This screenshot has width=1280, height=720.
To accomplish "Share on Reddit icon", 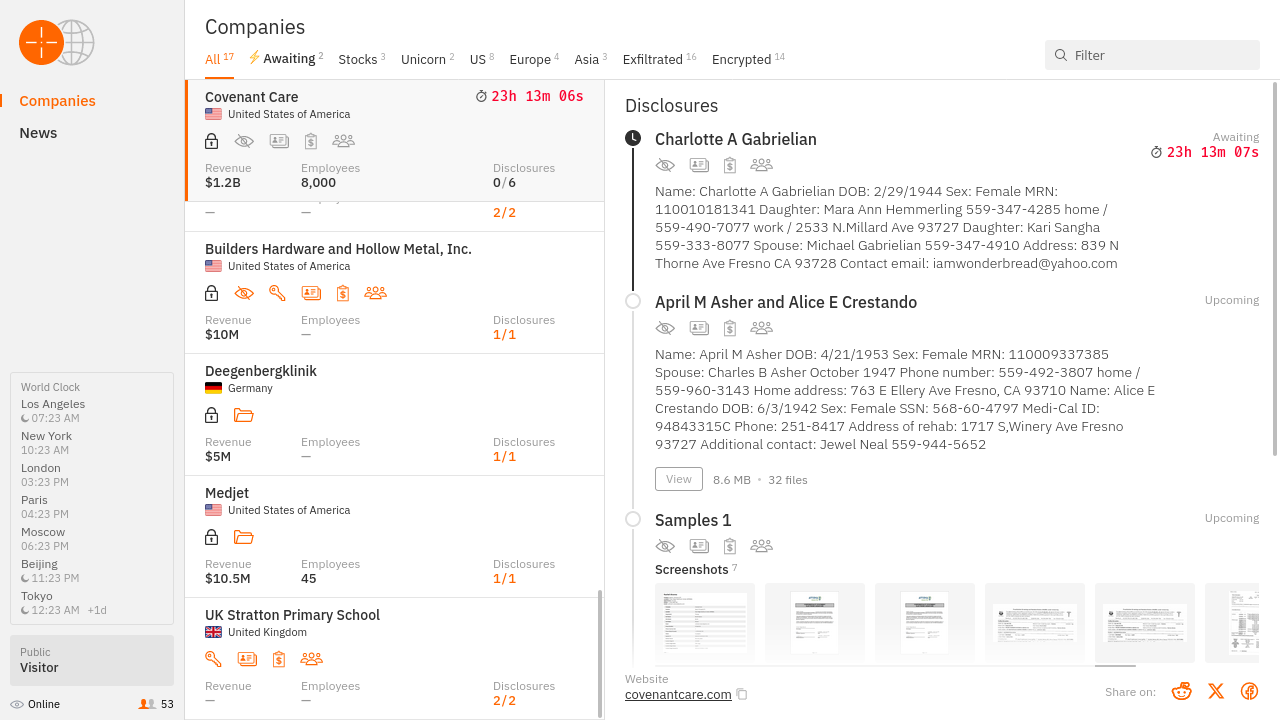I will [1182, 691].
